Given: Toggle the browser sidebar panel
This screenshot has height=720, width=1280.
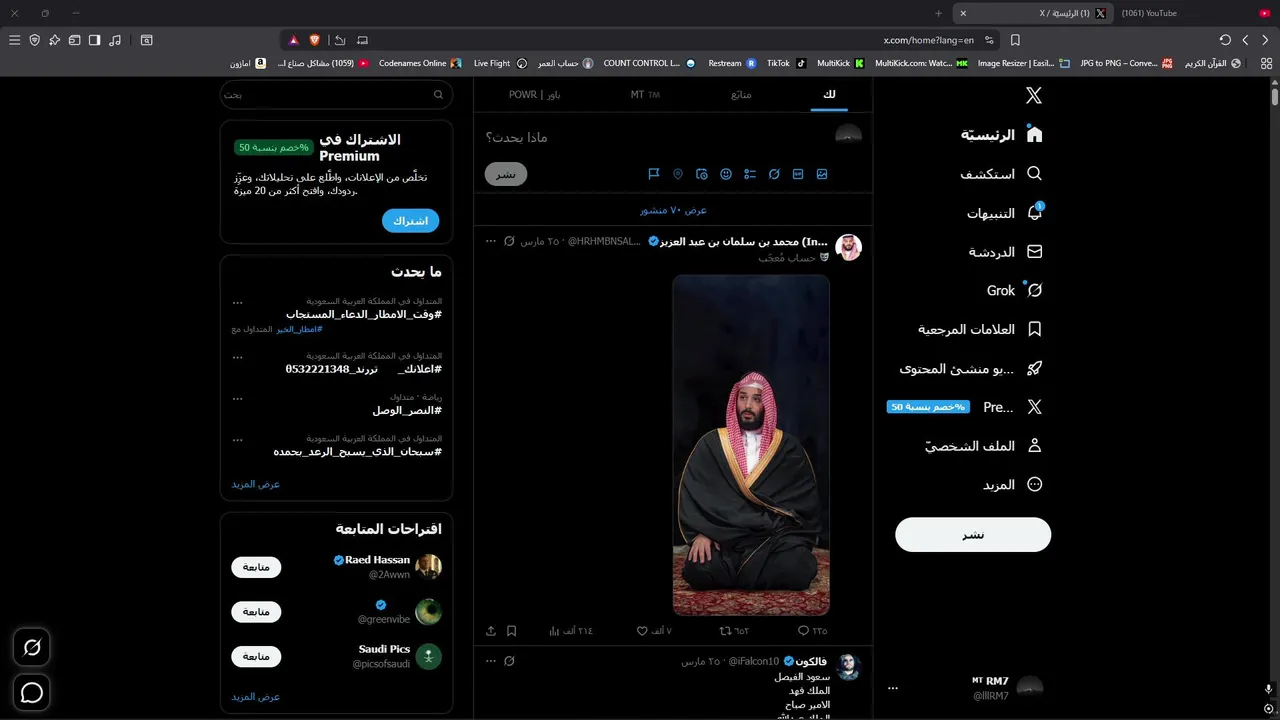Looking at the screenshot, I should (94, 40).
